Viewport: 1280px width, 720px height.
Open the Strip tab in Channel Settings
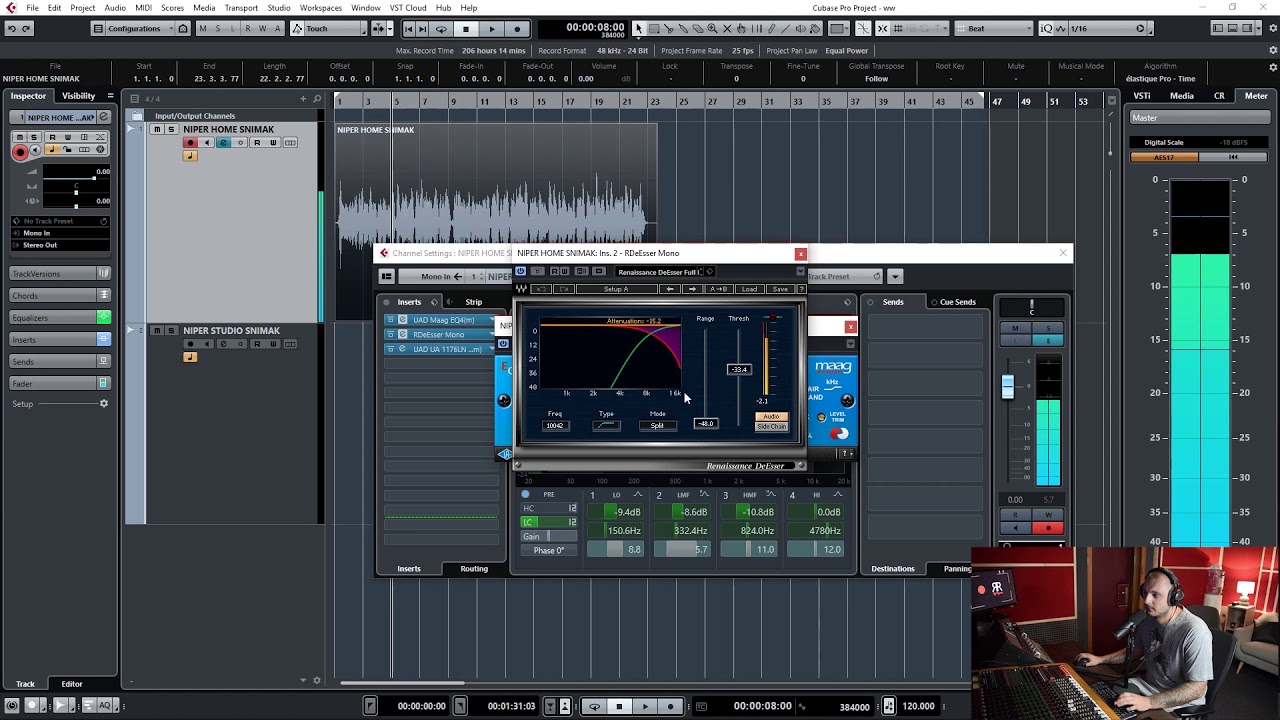point(473,302)
